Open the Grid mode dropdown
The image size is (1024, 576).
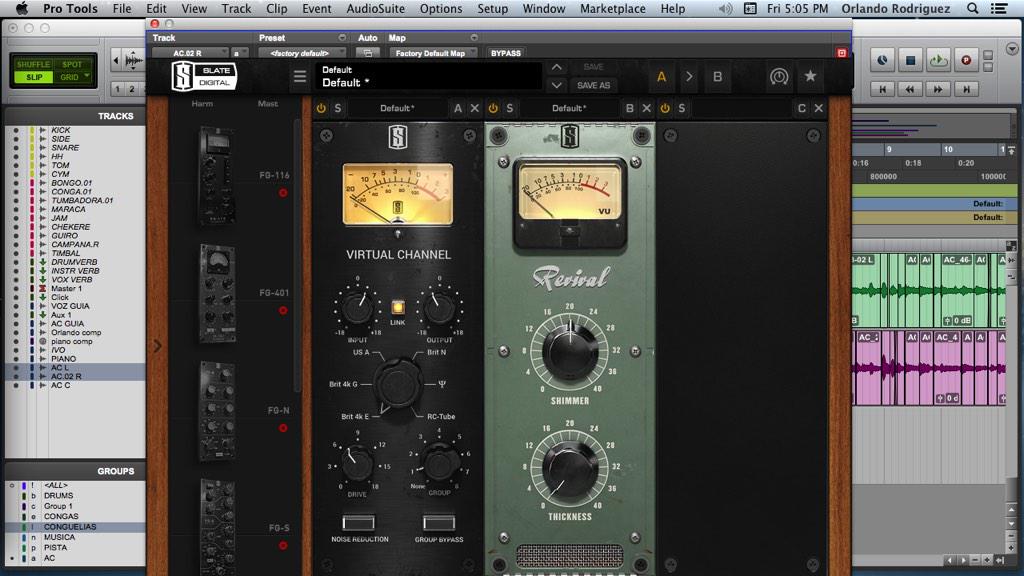coord(73,77)
